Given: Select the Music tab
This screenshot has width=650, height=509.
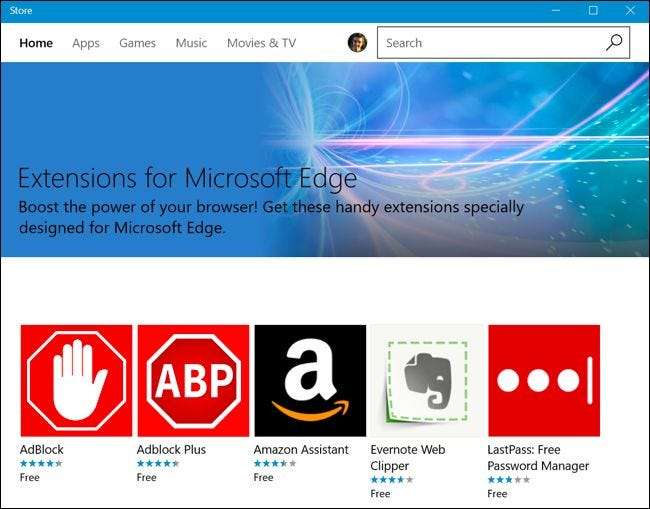Looking at the screenshot, I should tap(191, 43).
